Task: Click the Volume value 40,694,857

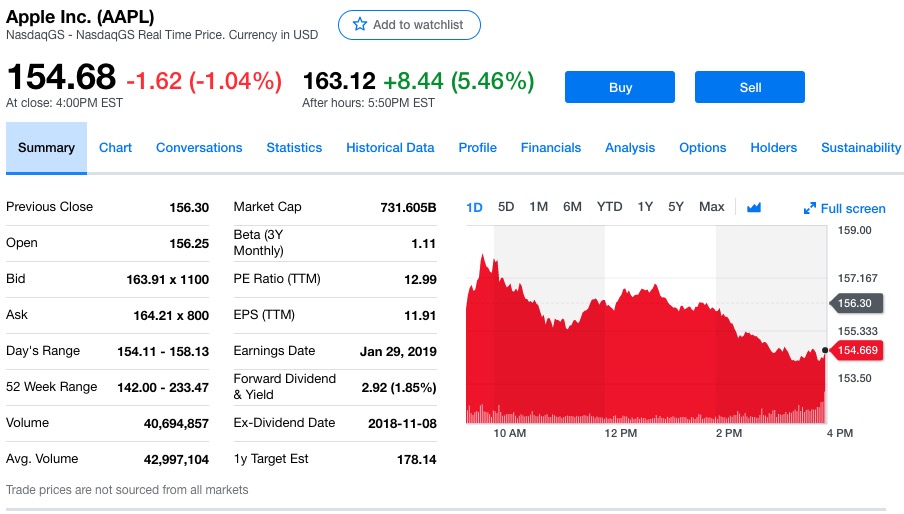Action: pos(176,424)
